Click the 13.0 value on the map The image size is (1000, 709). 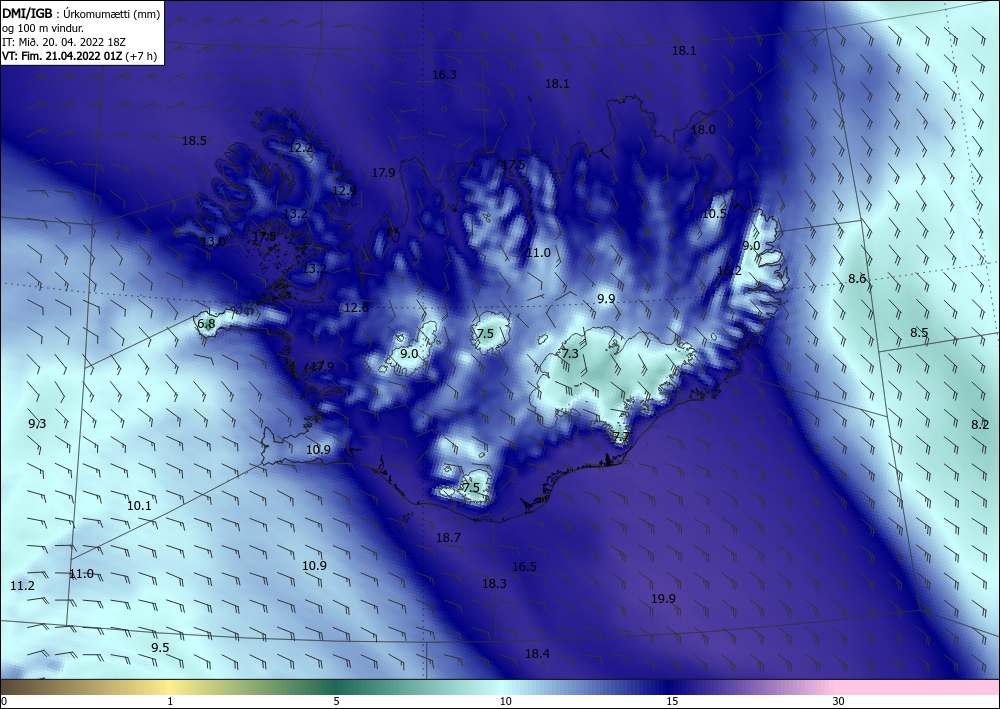click(212, 241)
